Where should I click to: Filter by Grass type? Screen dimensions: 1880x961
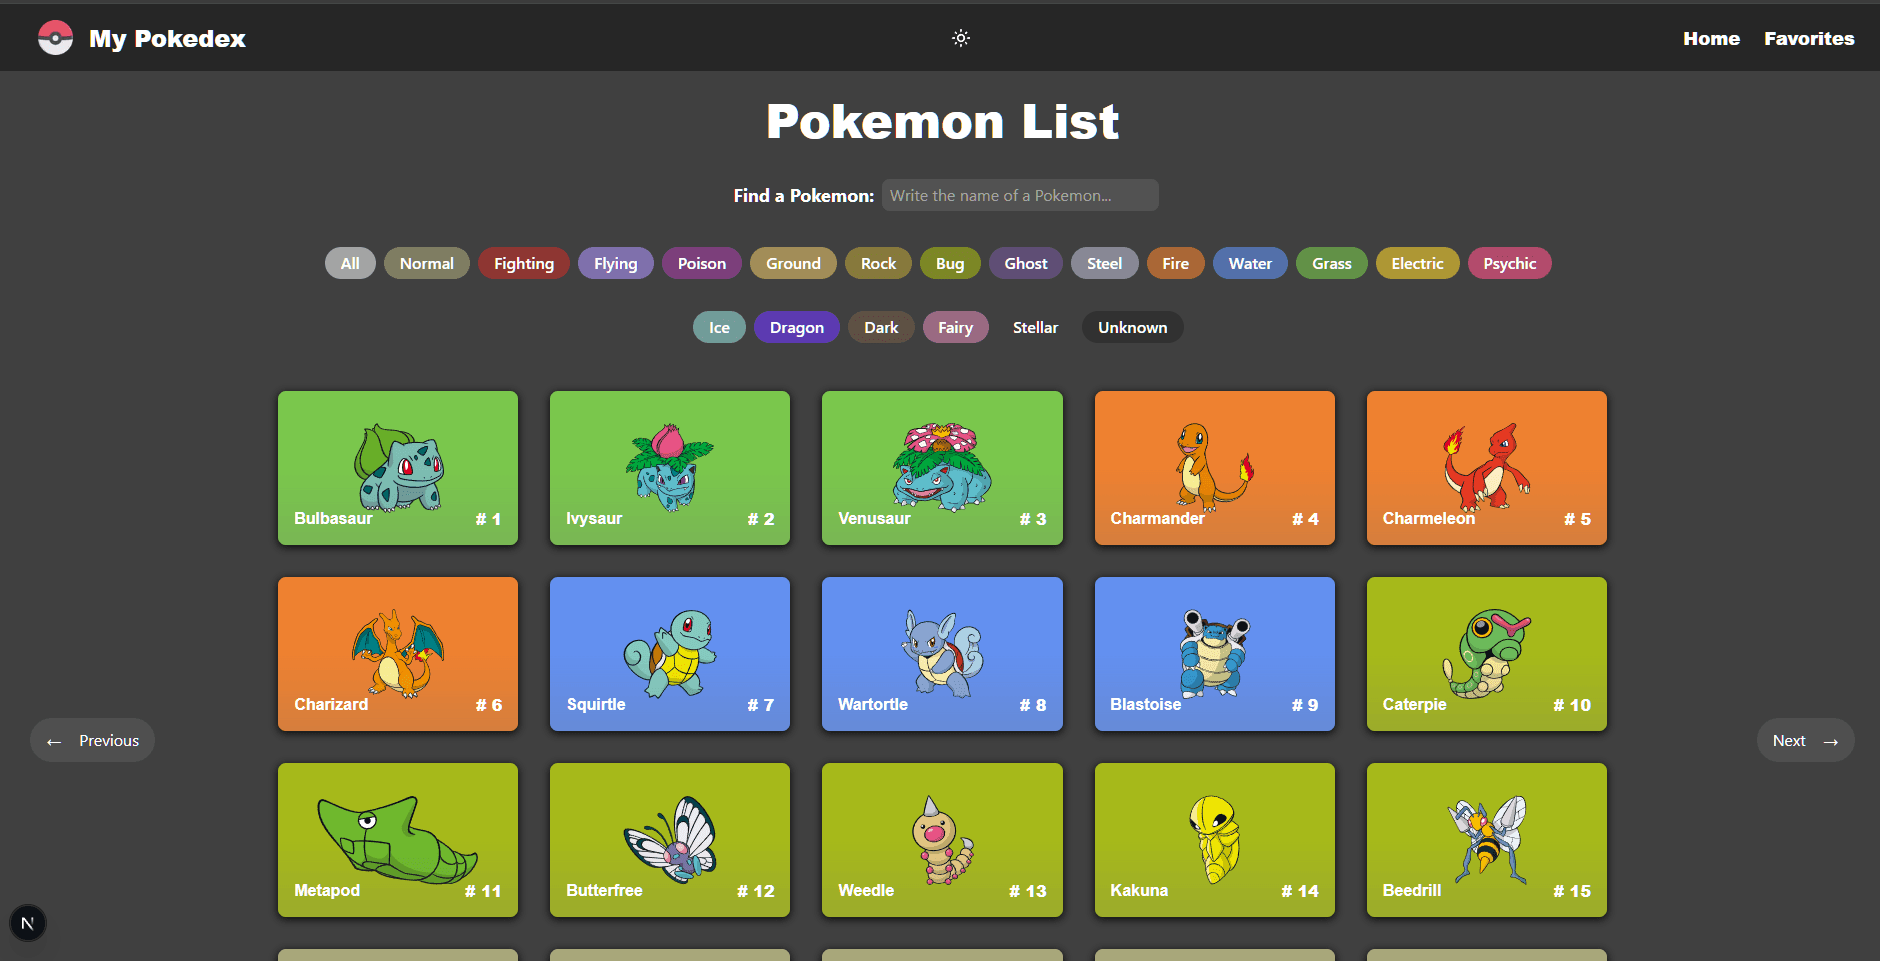click(x=1332, y=263)
